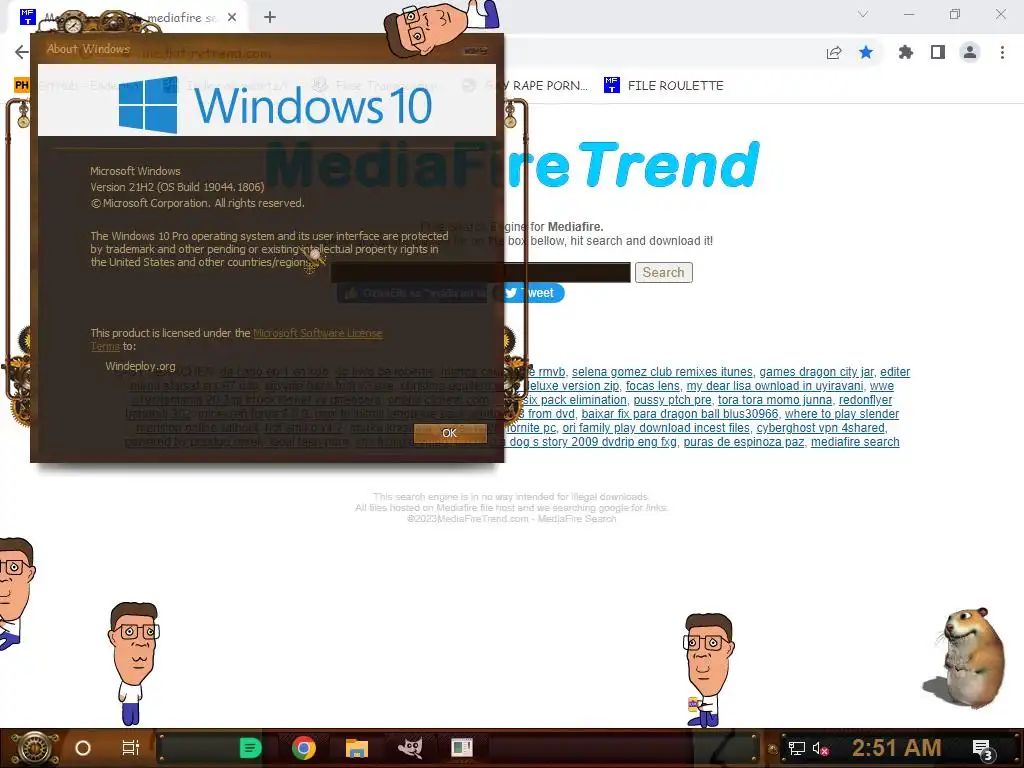The height and width of the screenshot is (768, 1024).
Task: Open 'my dear lisa download in uyiravani' link
Action: (x=775, y=386)
